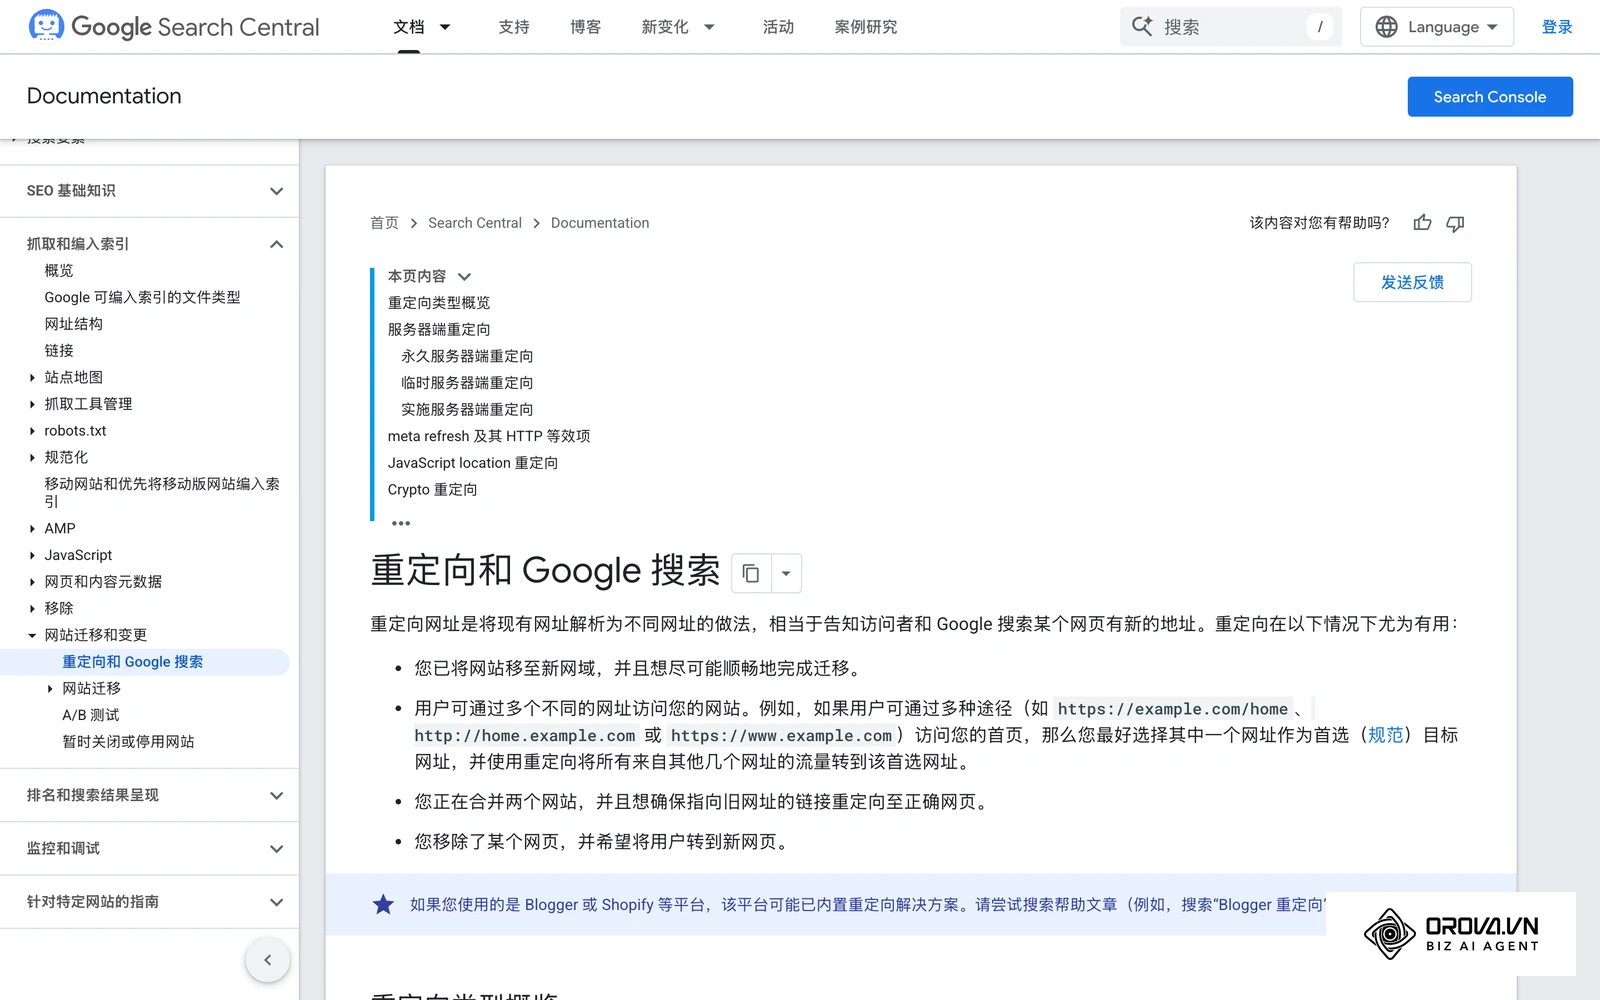Screen dimensions: 1600x1000
Task: Open the dropdown arrow next to copy icon
Action: click(786, 574)
